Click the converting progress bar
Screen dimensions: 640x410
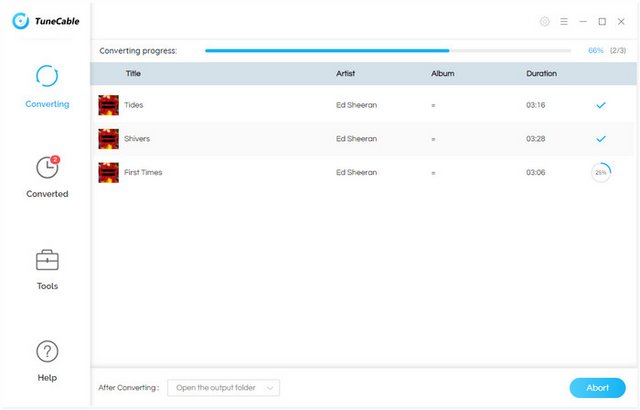(x=388, y=51)
